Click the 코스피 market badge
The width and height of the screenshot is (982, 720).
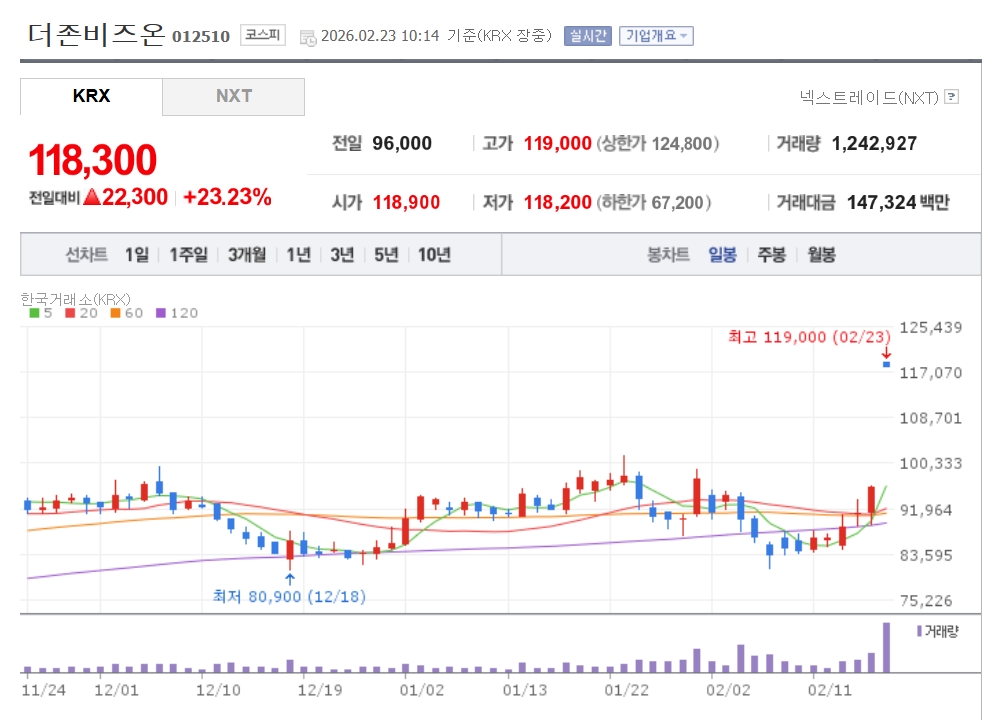263,36
